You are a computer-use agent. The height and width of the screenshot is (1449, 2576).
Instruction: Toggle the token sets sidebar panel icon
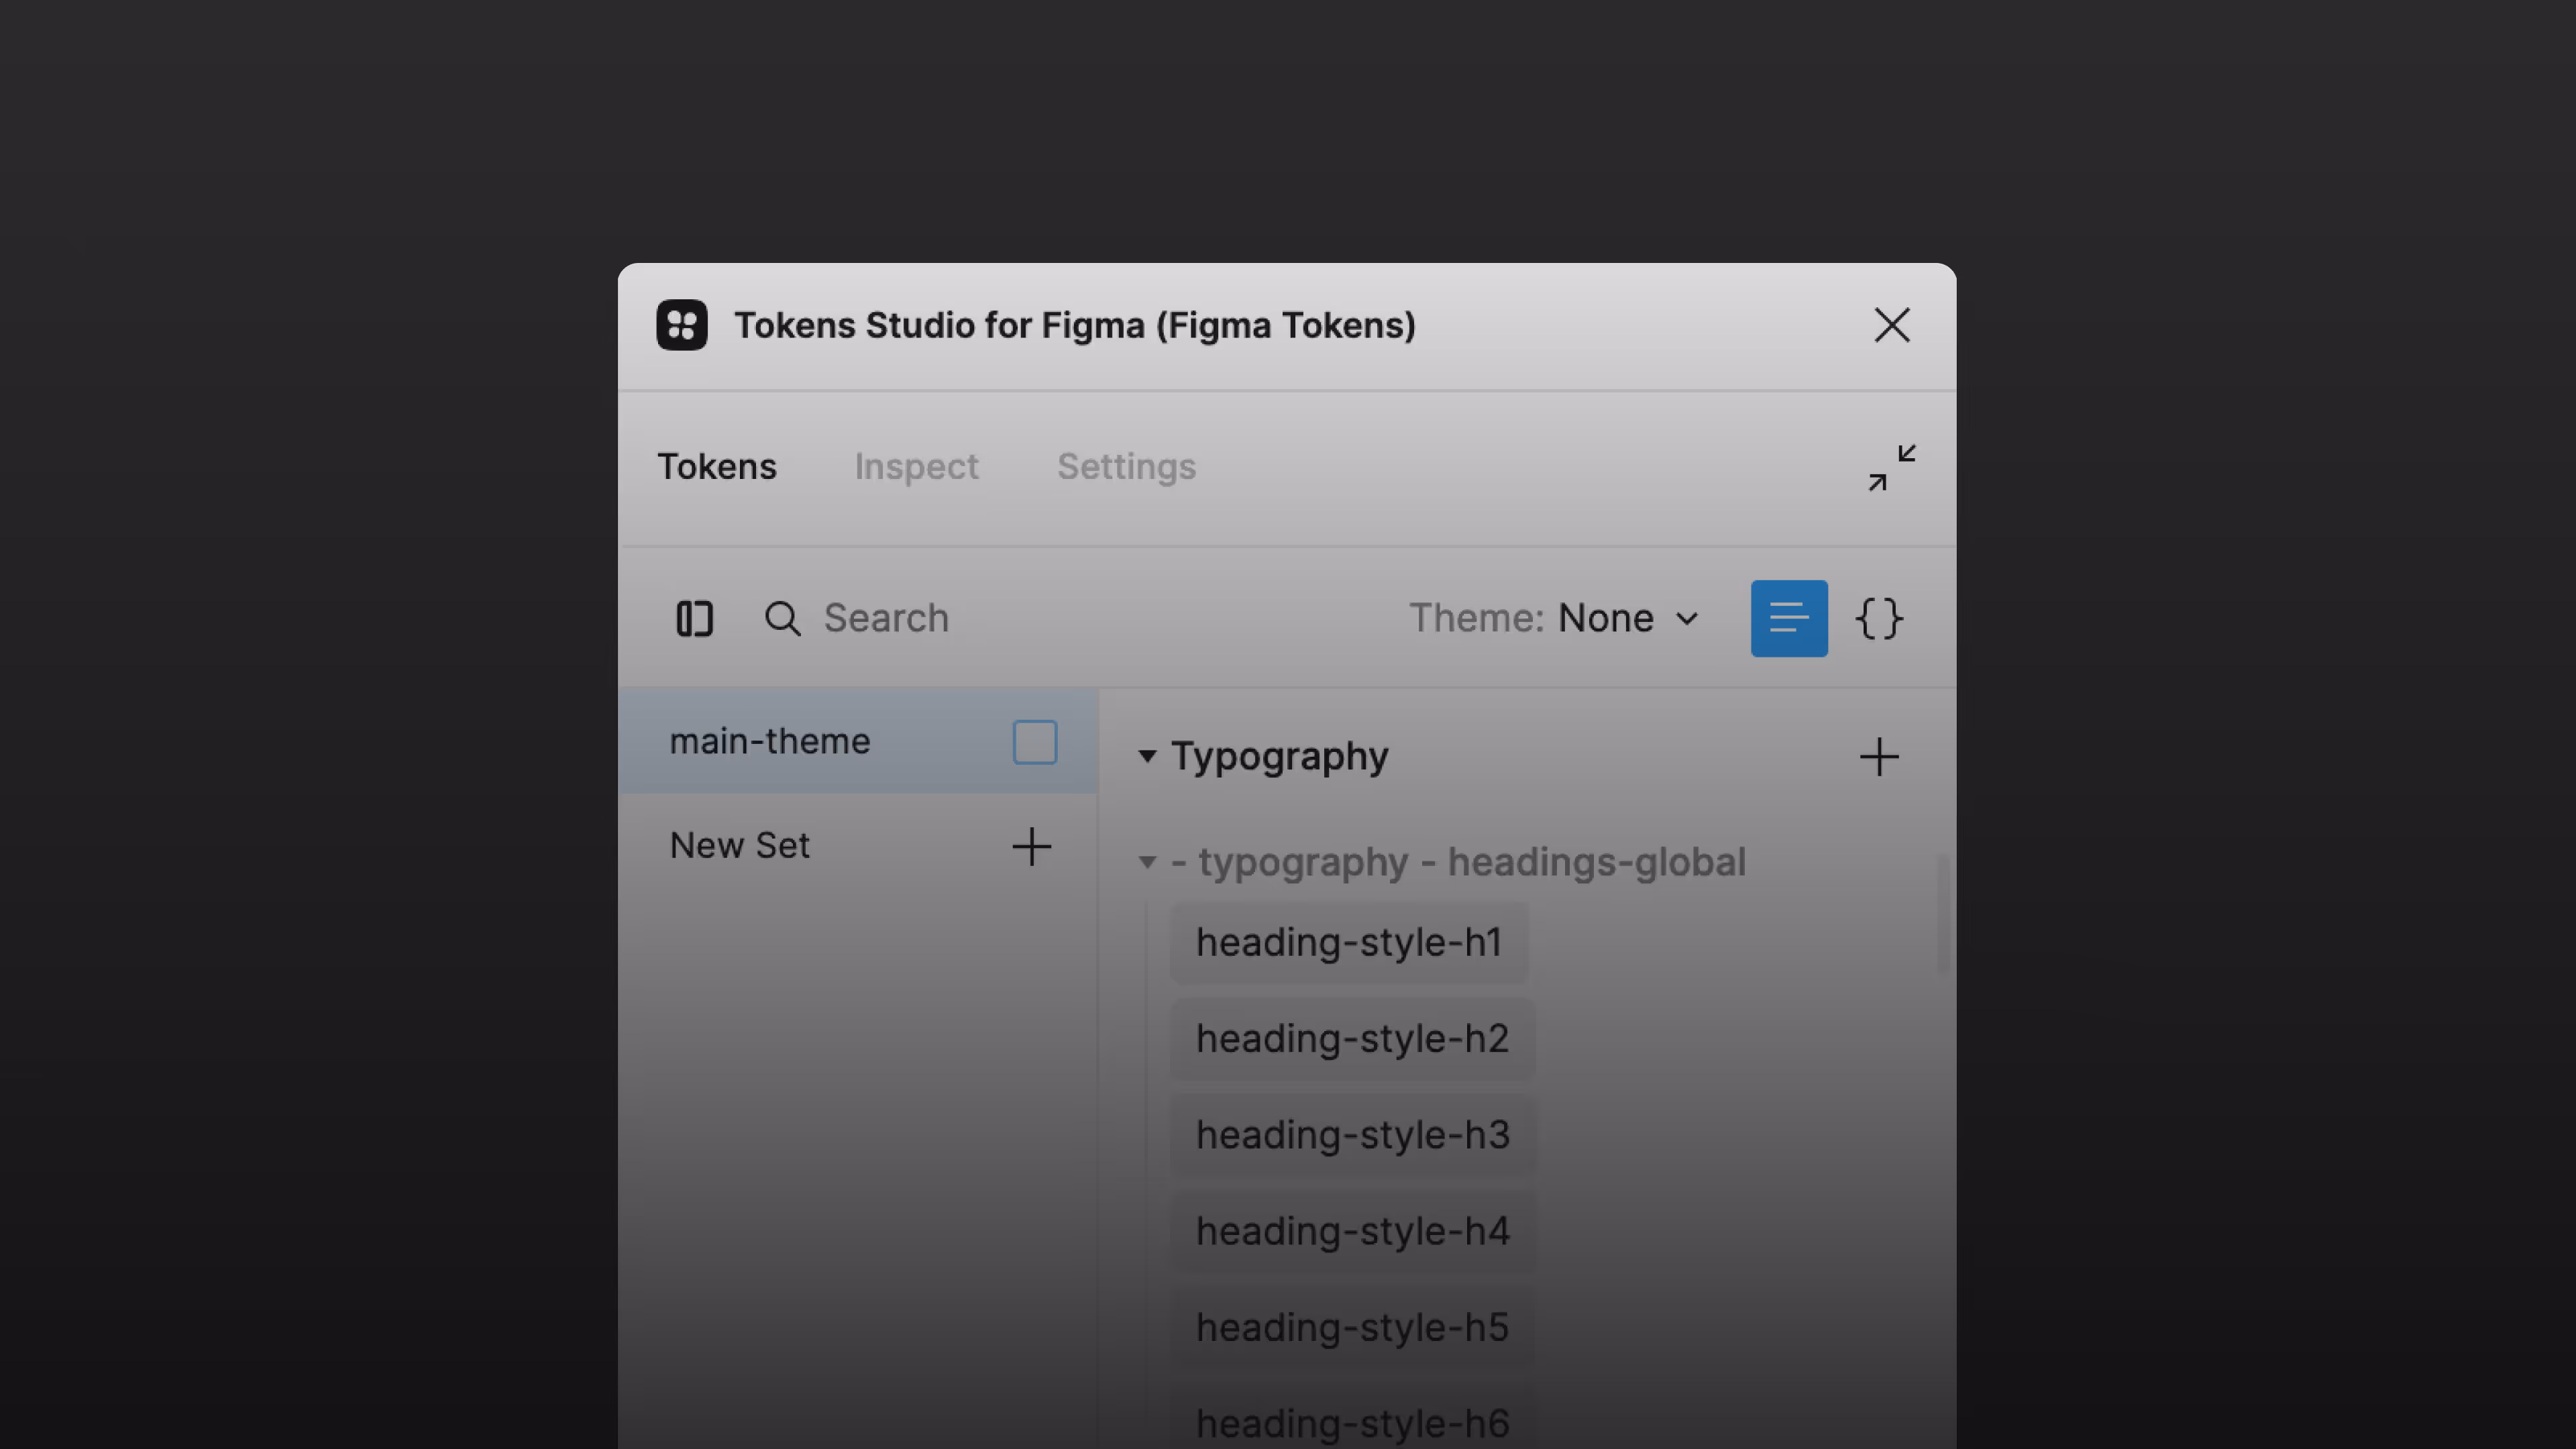tap(694, 619)
